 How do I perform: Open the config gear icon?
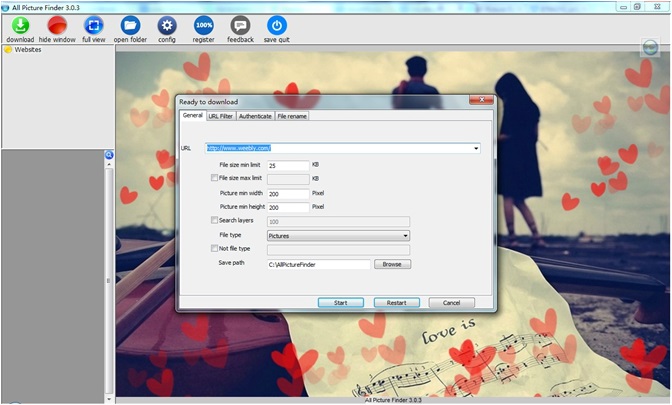[167, 25]
